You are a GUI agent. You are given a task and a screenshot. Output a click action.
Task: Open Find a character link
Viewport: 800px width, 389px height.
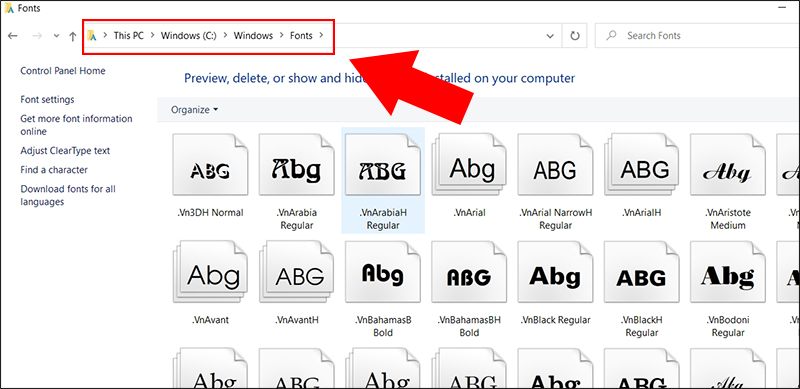tap(54, 169)
